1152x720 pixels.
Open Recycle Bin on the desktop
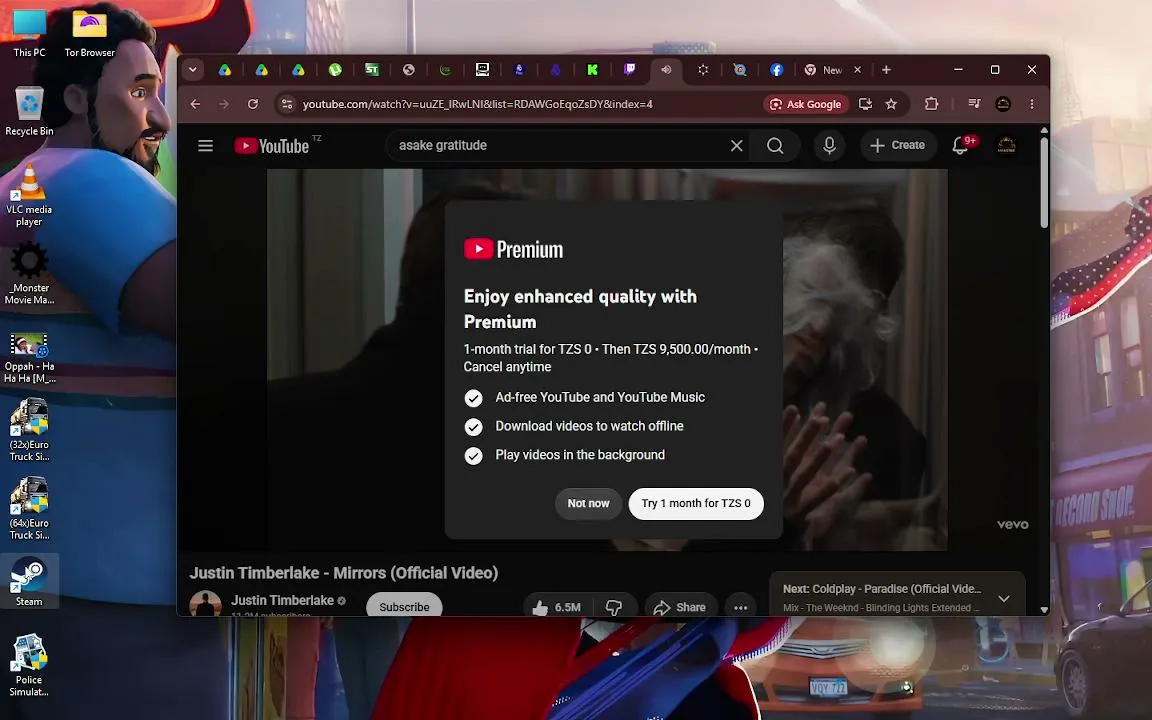point(29,112)
